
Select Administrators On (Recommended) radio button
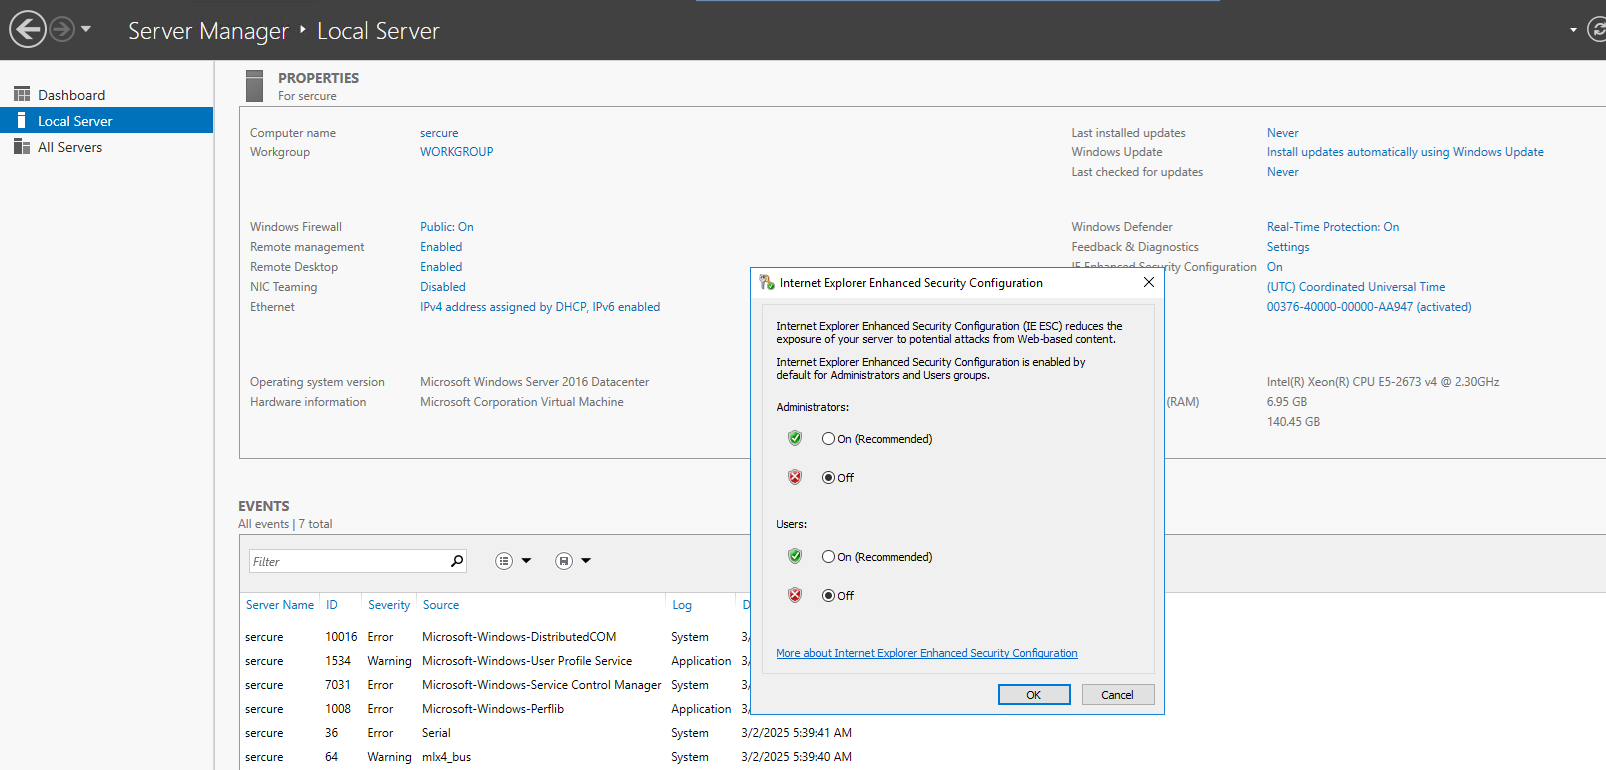(x=828, y=439)
